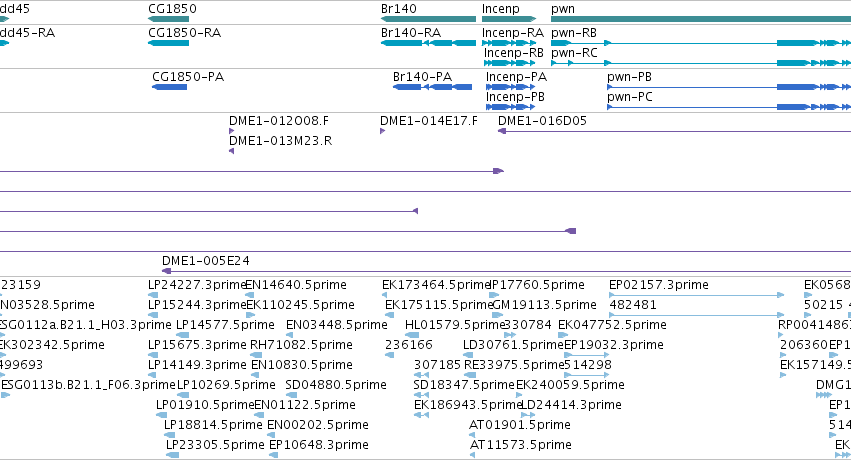Click EST AT01901.5prime
Screen dimensions: 851x460
coord(520,425)
